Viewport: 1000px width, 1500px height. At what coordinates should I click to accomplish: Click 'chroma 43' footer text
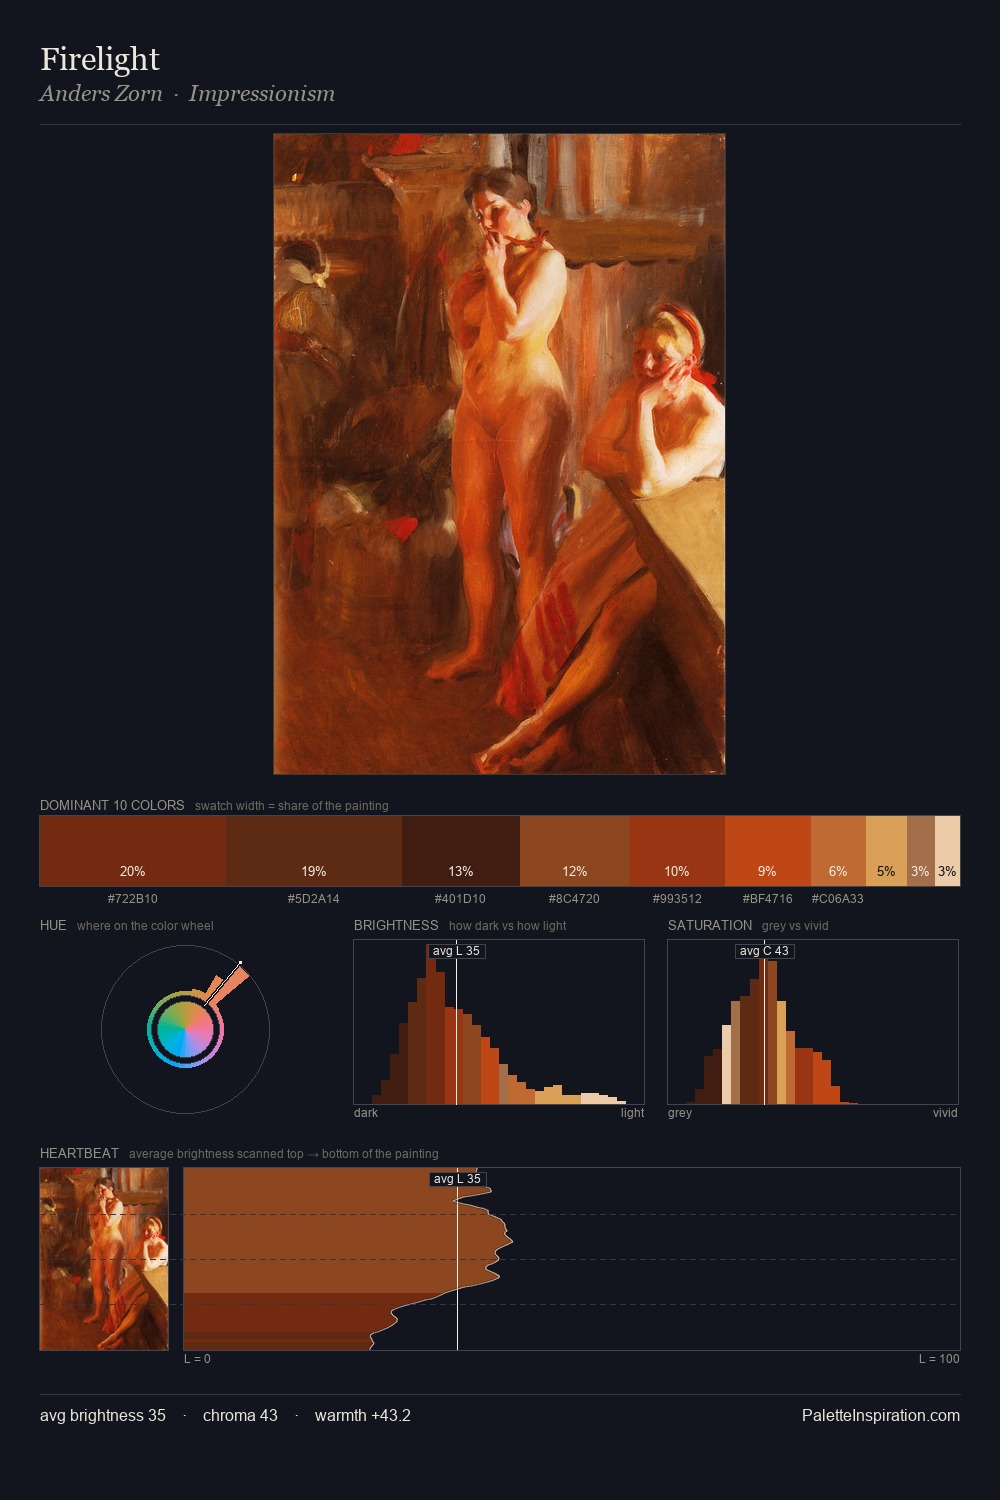(x=240, y=1415)
